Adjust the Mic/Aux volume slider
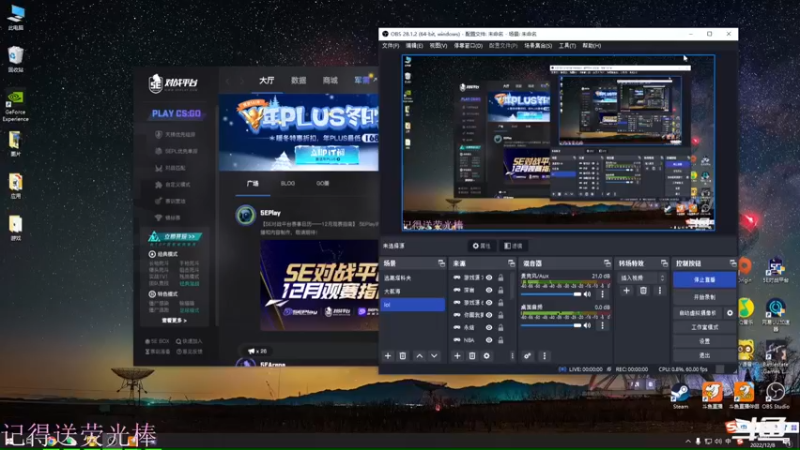 click(551, 294)
